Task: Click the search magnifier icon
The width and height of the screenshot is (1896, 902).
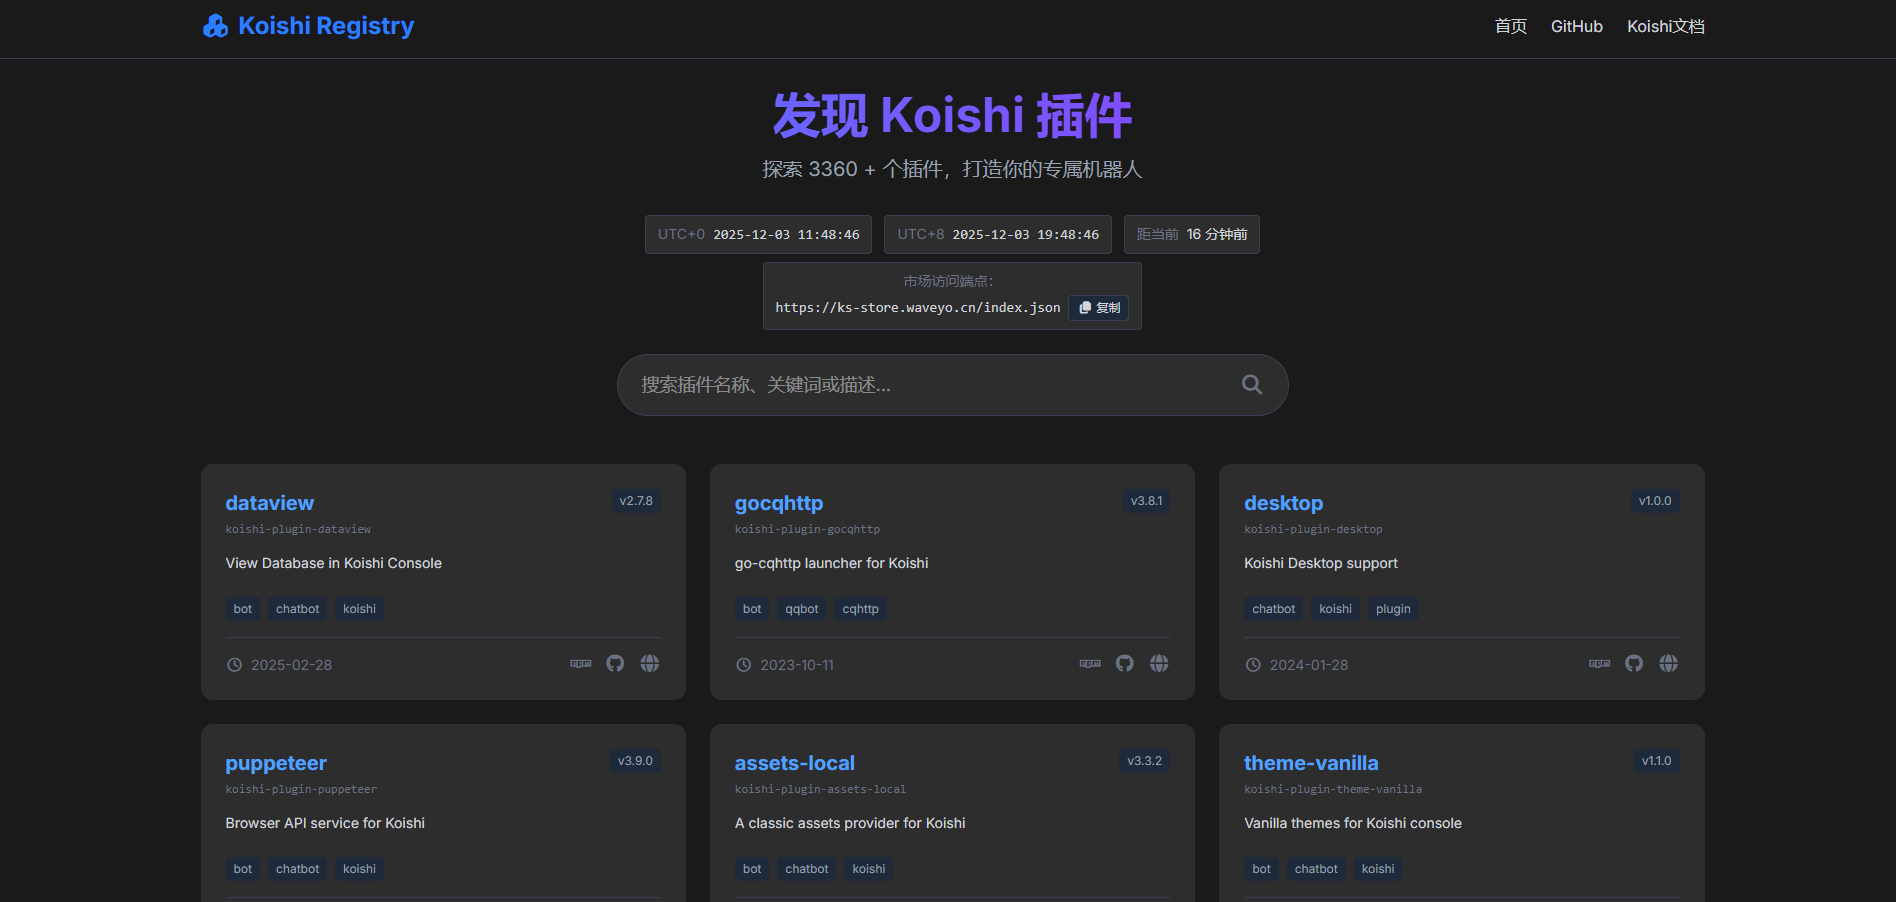Action: [1251, 385]
